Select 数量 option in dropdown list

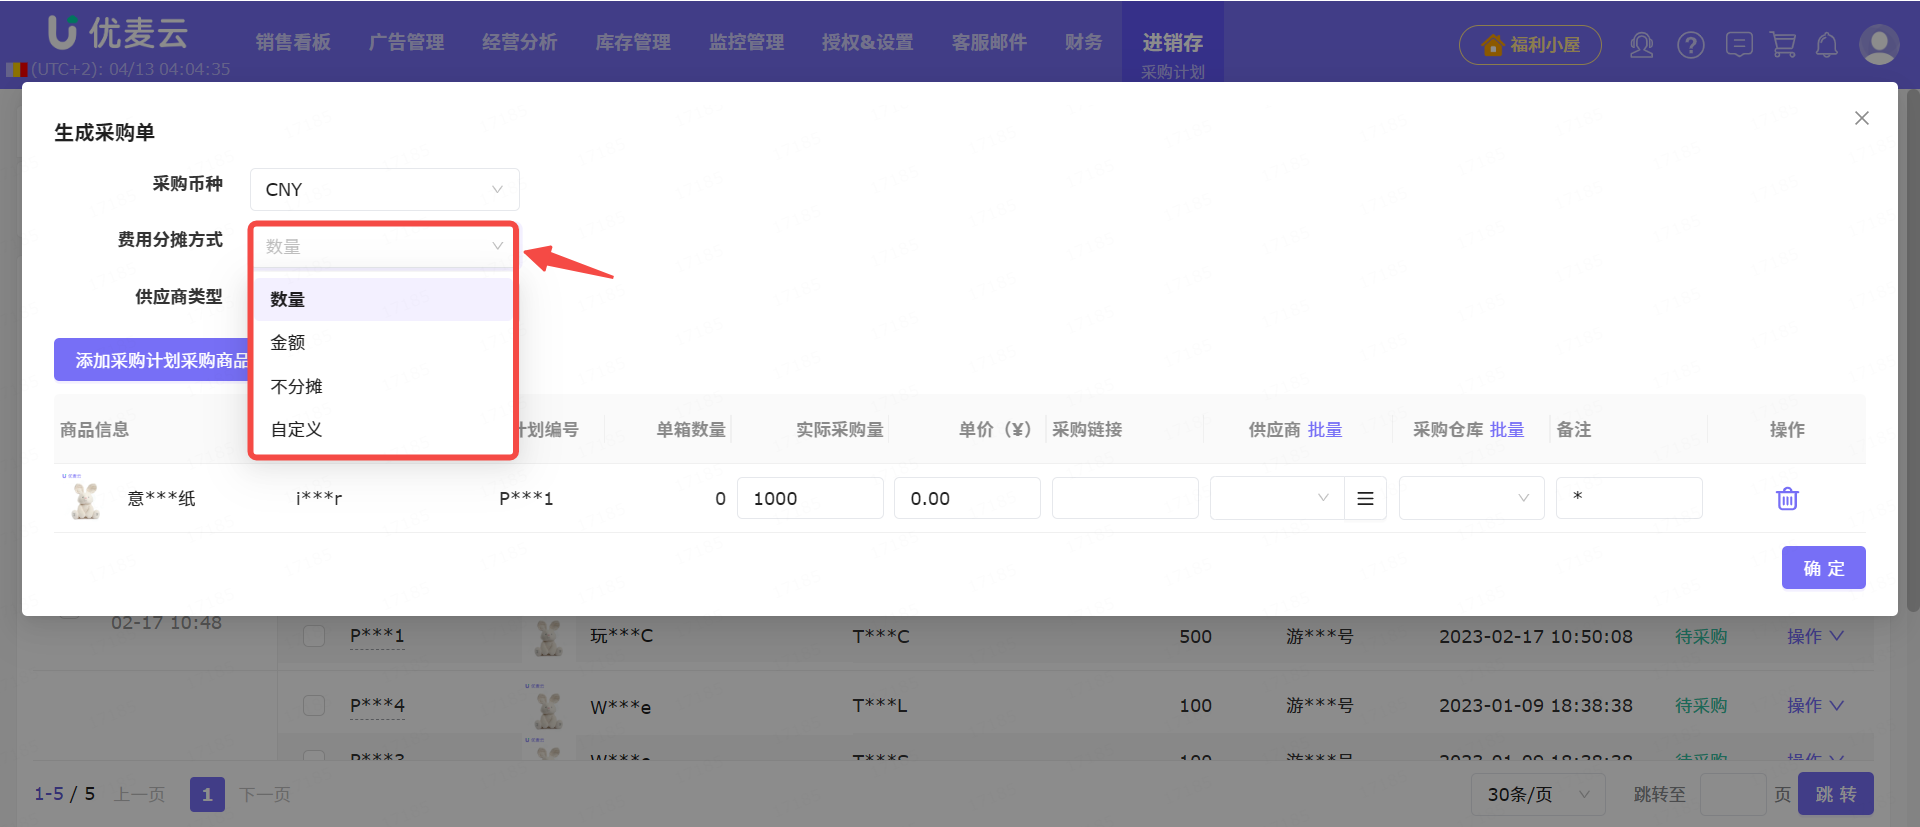384,299
